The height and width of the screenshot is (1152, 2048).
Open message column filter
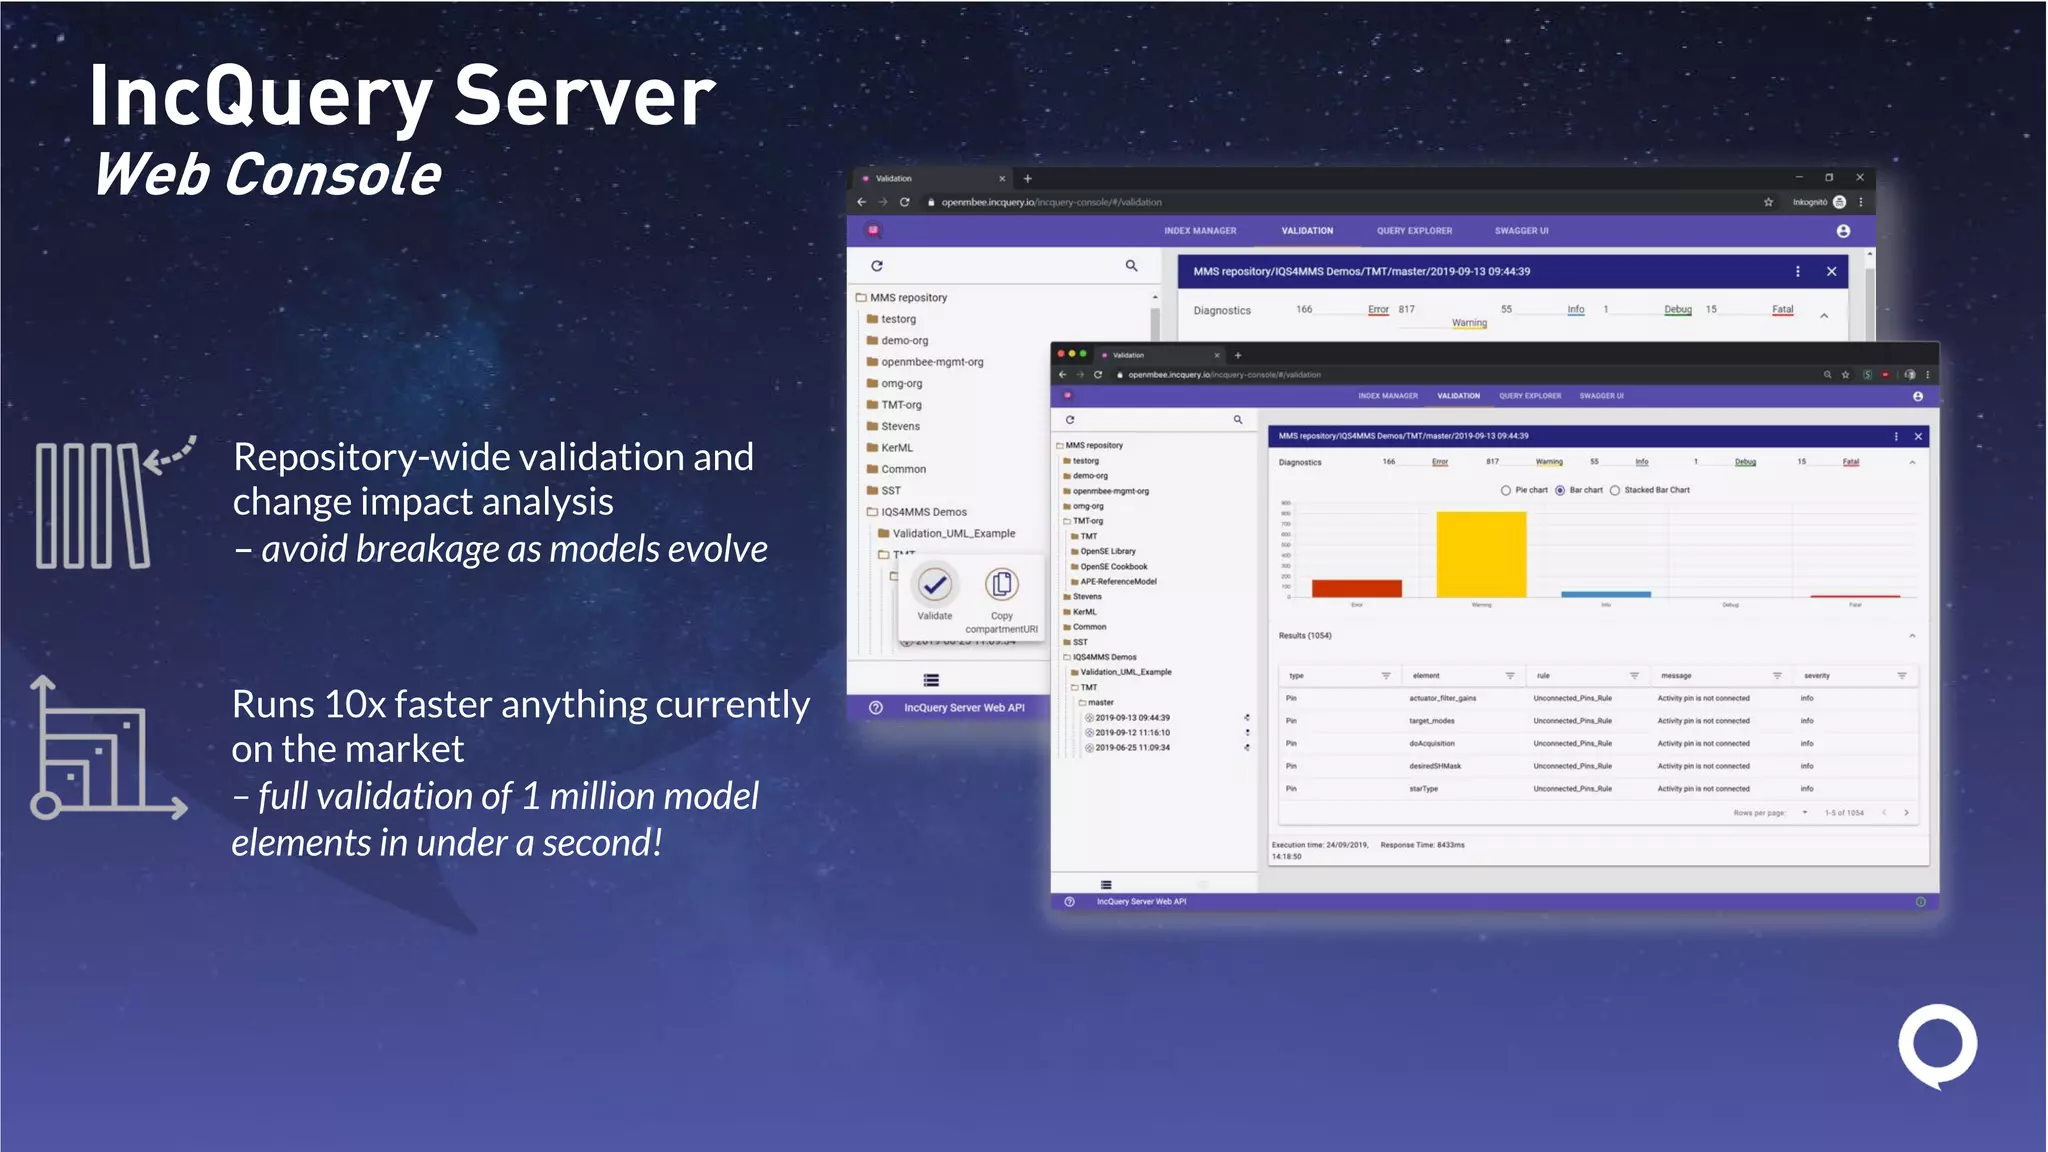[x=1777, y=676]
